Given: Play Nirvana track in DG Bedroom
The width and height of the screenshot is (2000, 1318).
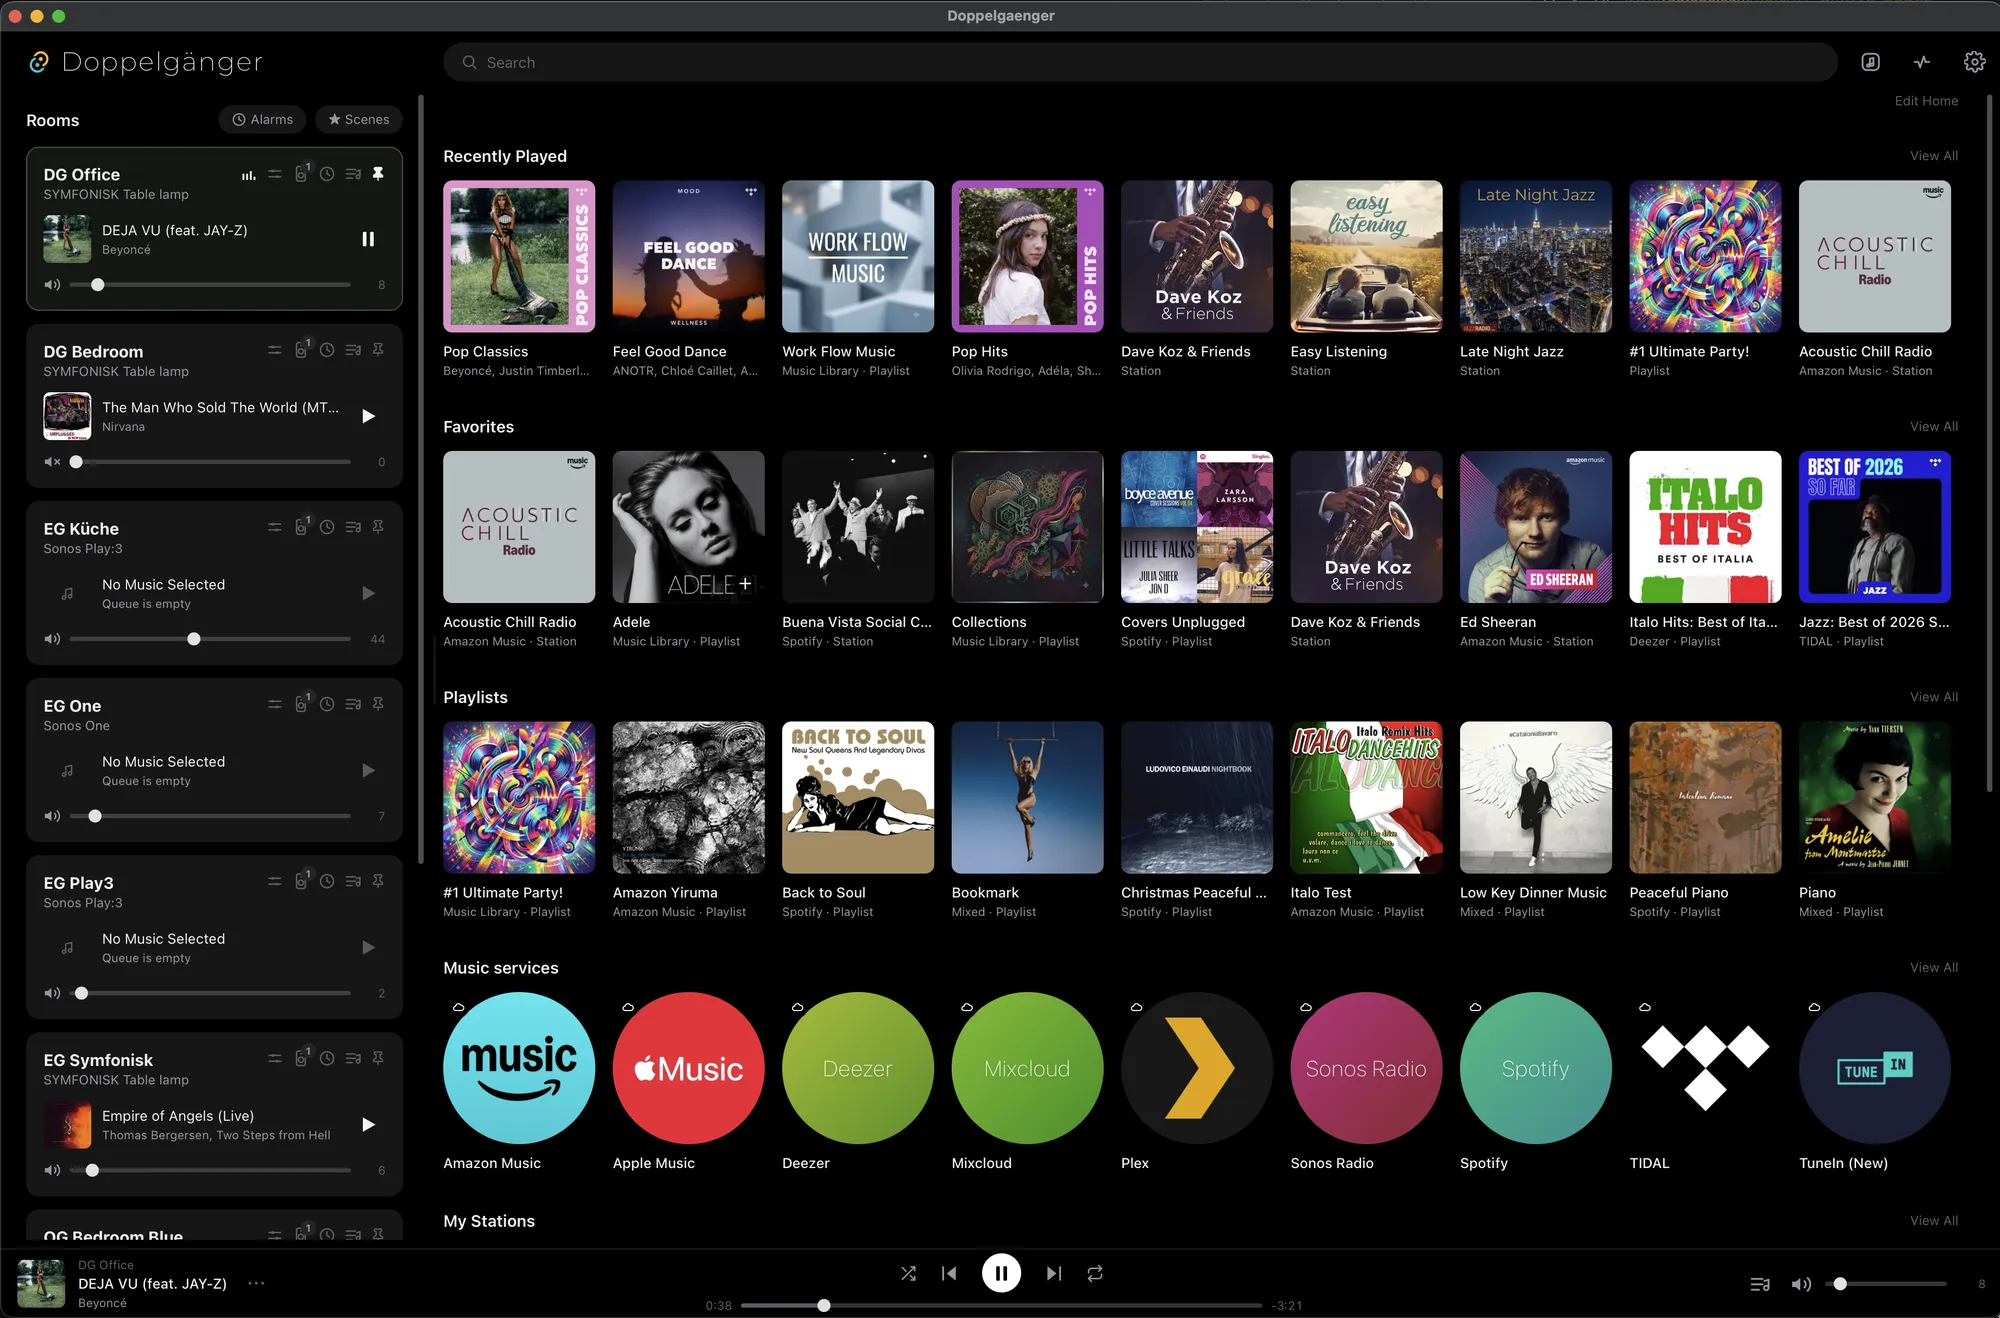Looking at the screenshot, I should coord(368,416).
